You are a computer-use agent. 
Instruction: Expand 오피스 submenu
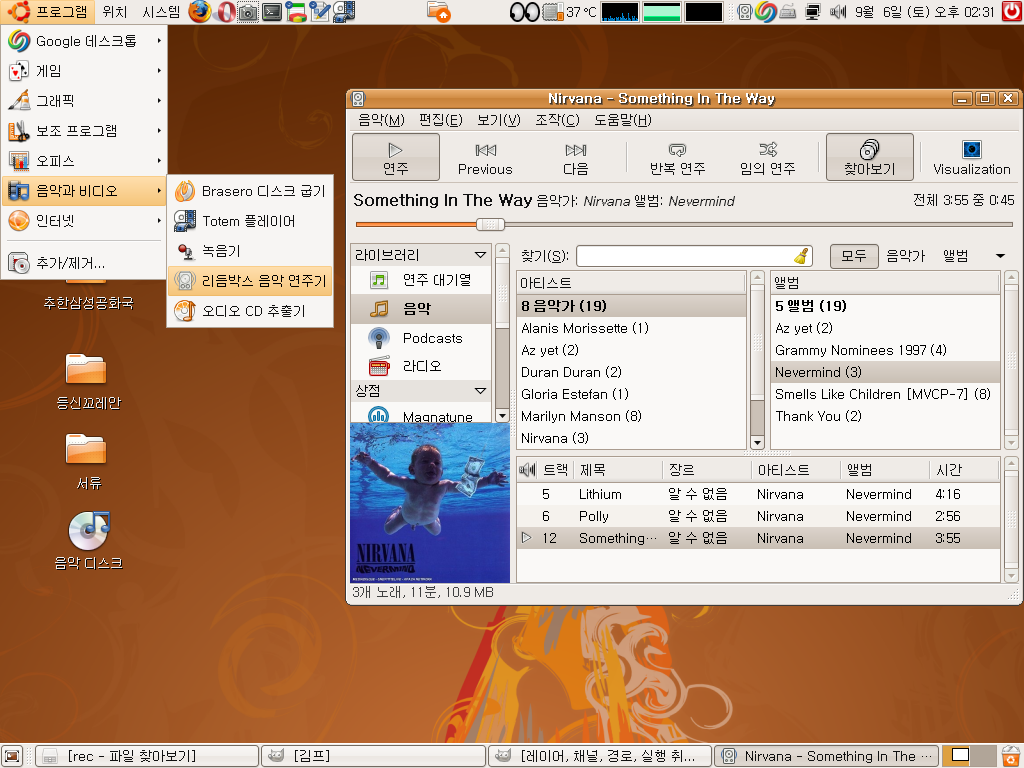[x=84, y=161]
